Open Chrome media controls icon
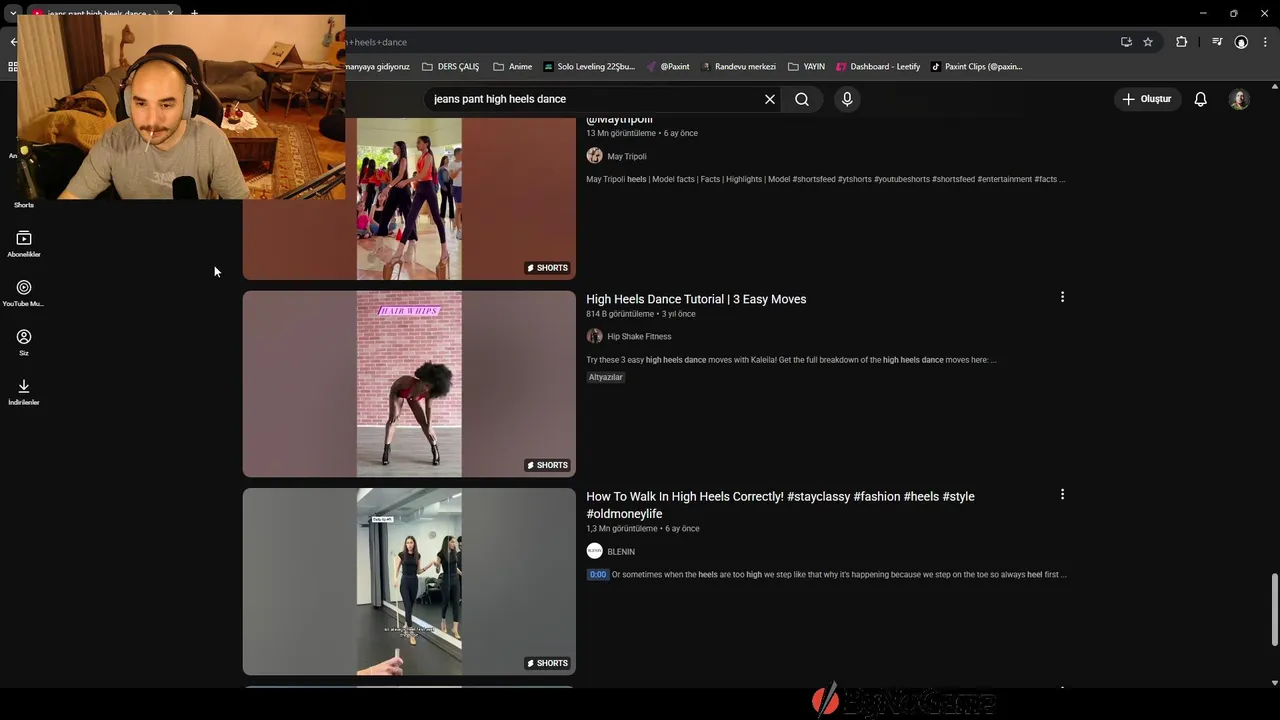This screenshot has width=1280, height=720. tap(1217, 42)
